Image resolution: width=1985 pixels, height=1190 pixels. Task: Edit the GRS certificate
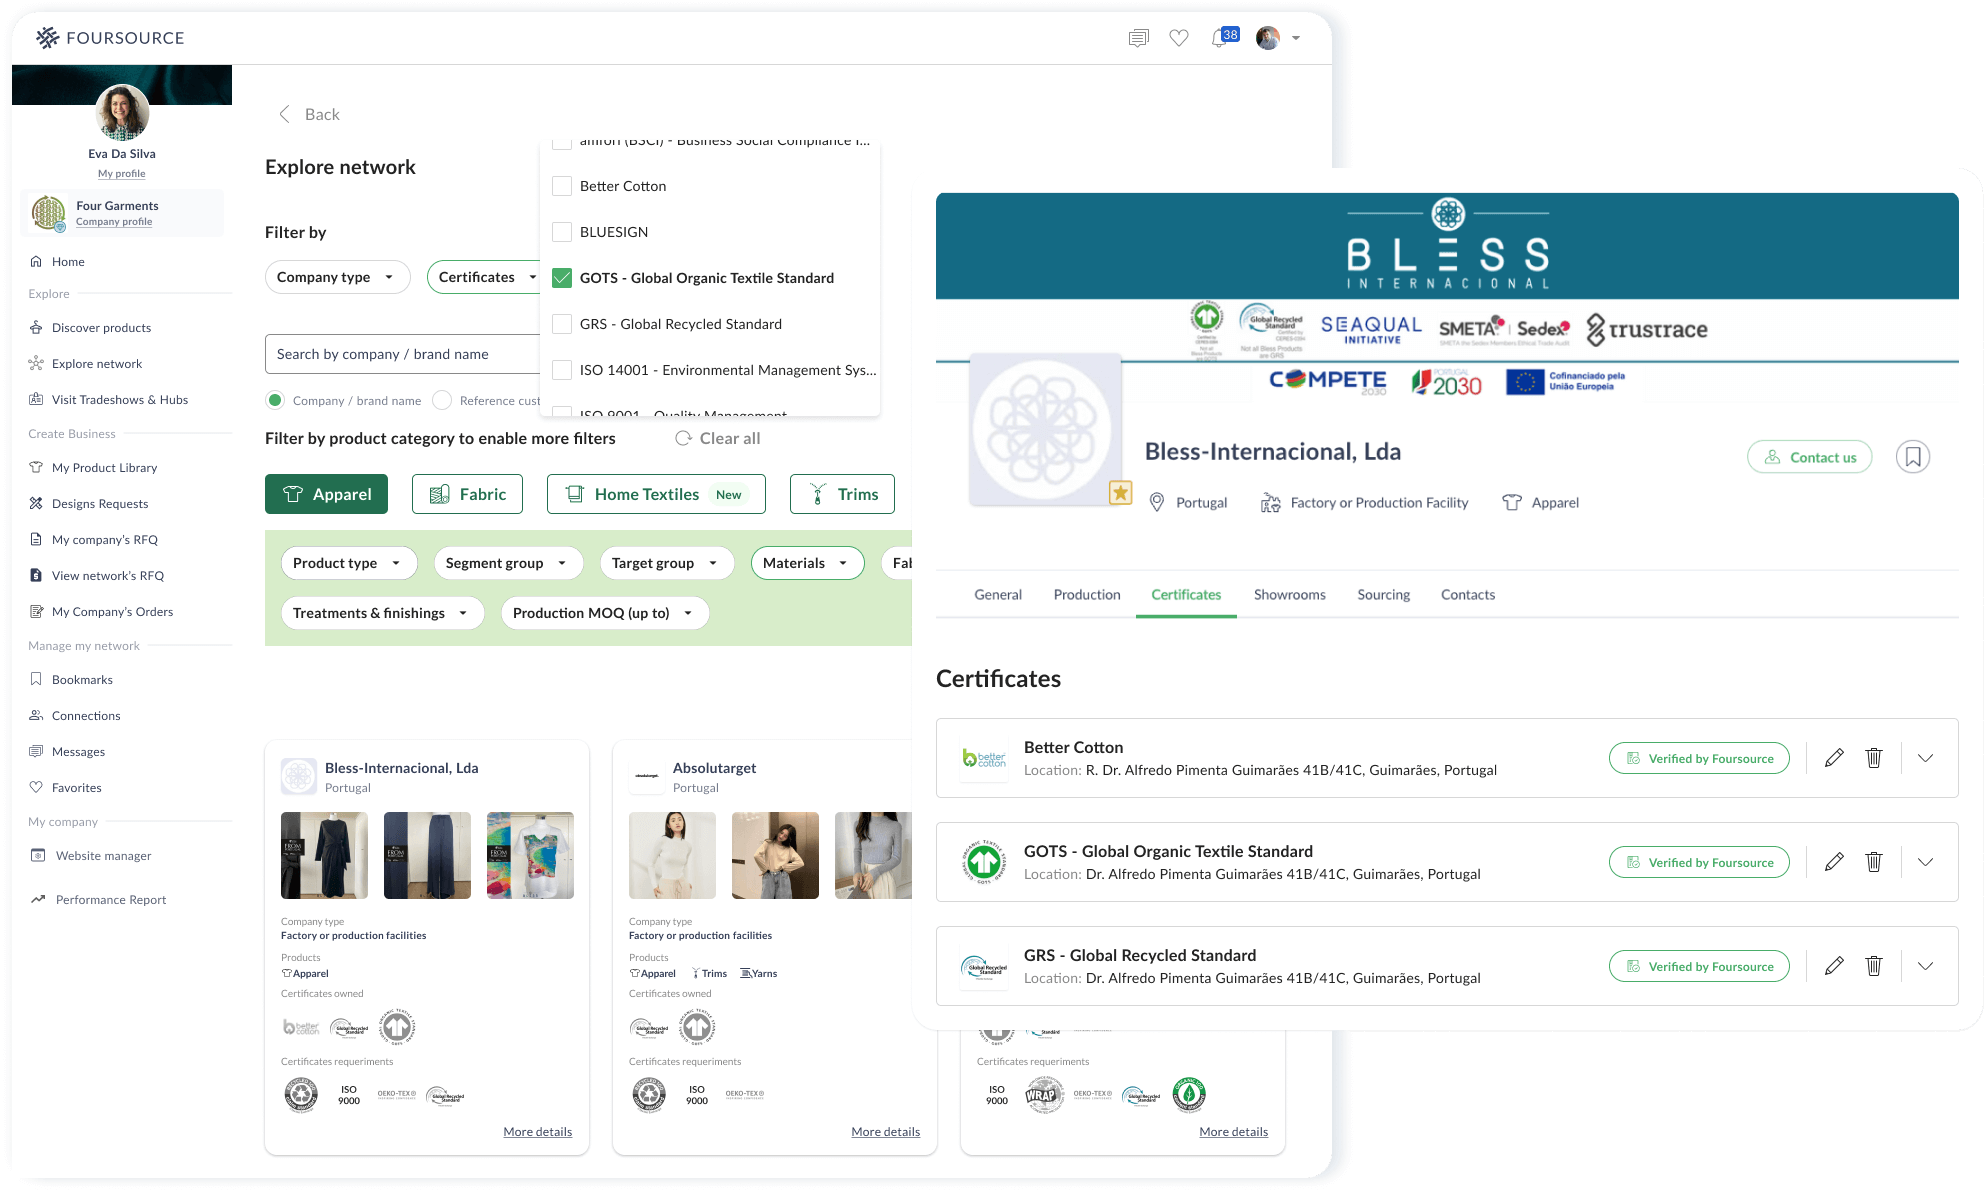1833,966
